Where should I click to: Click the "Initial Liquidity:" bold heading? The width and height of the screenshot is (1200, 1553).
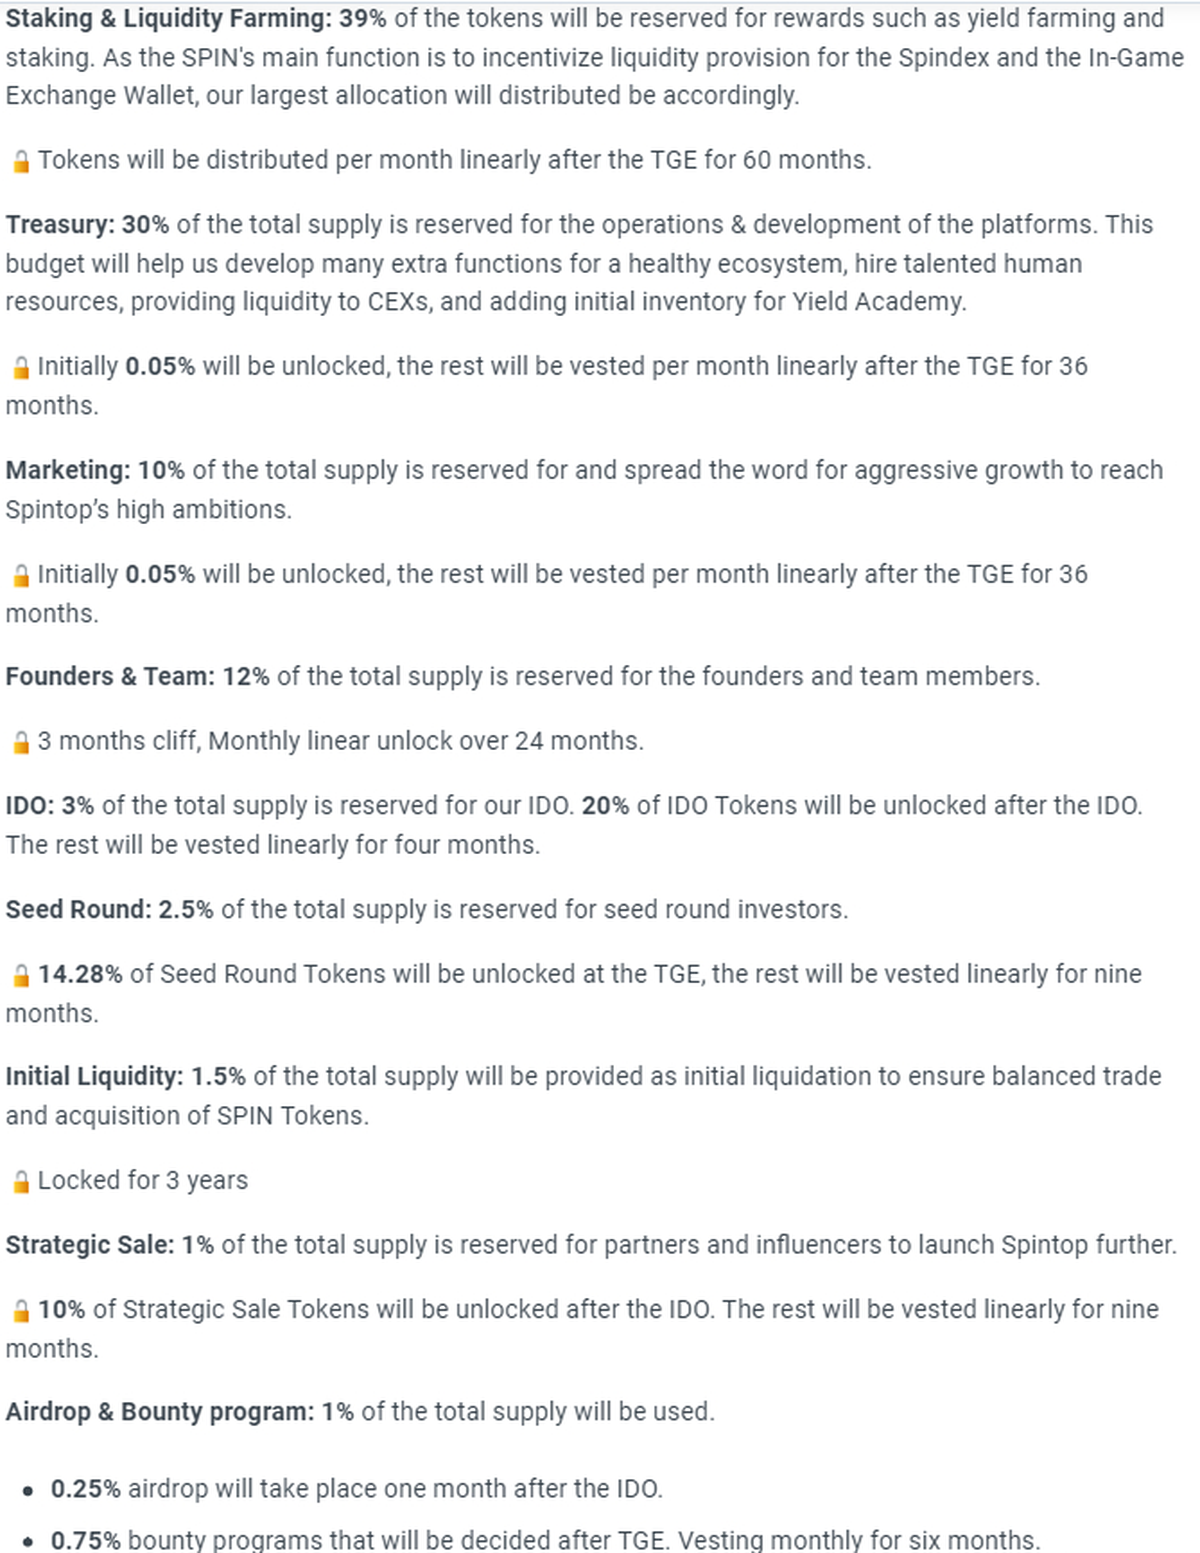point(94,1077)
